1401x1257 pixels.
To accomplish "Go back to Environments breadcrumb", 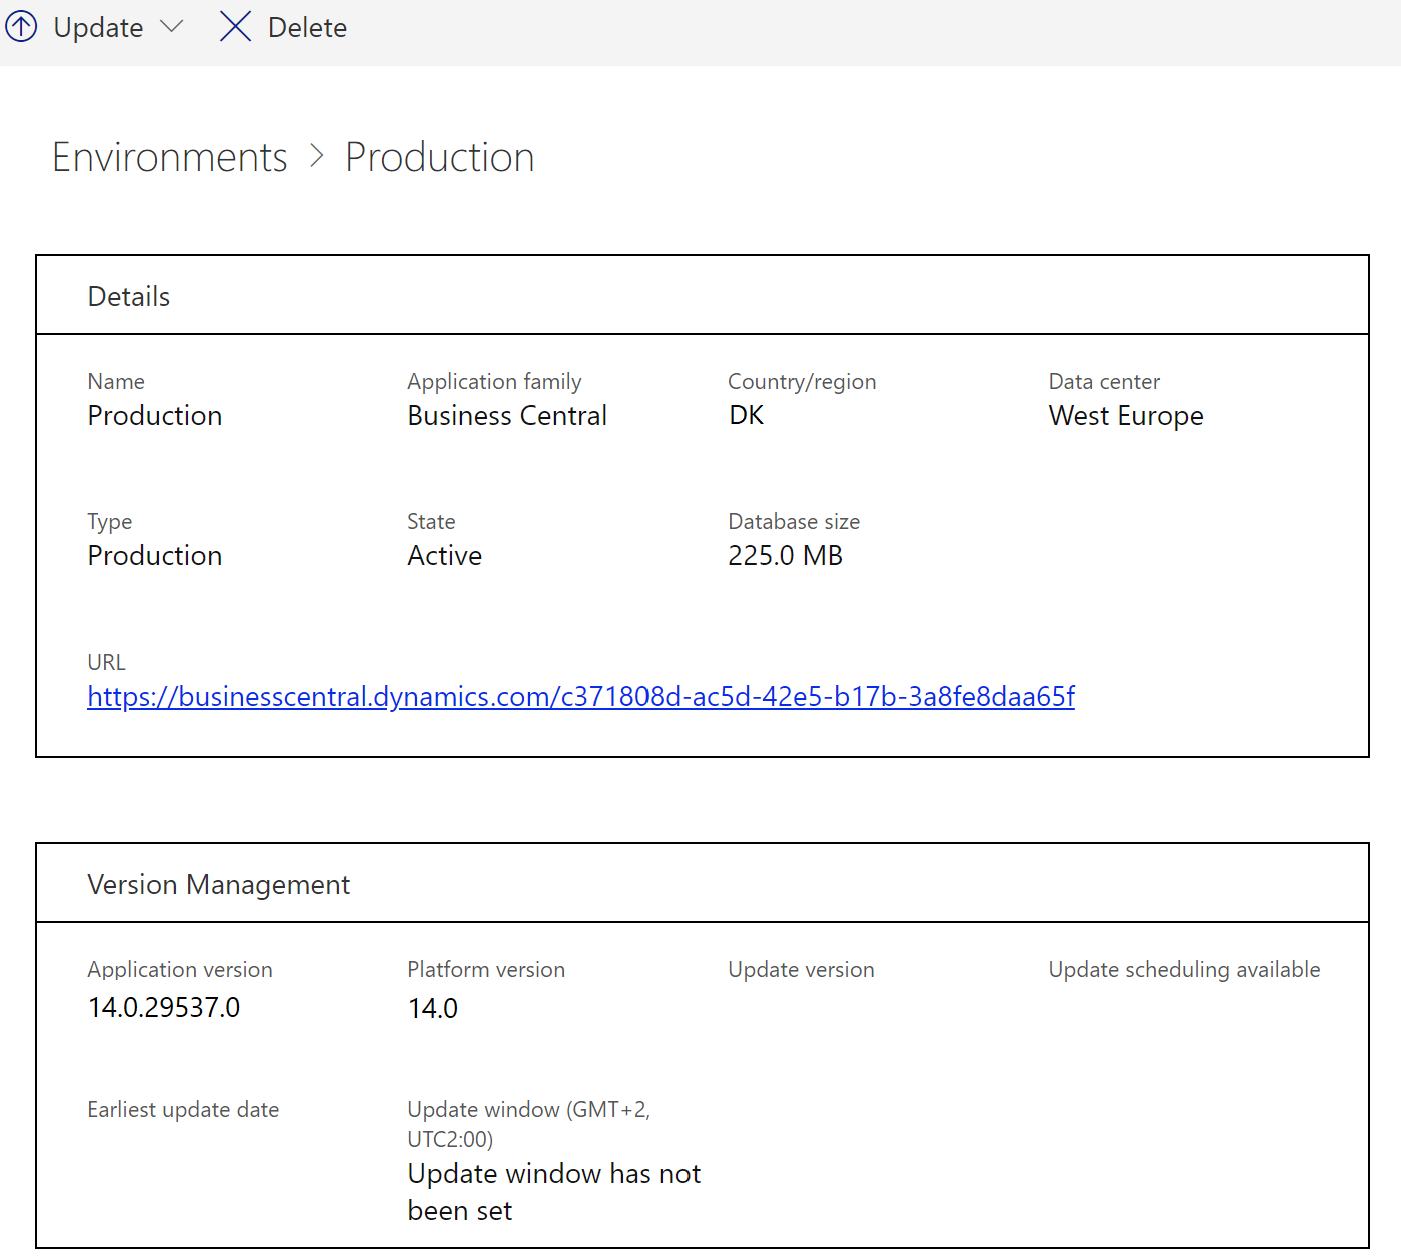I will pos(170,157).
